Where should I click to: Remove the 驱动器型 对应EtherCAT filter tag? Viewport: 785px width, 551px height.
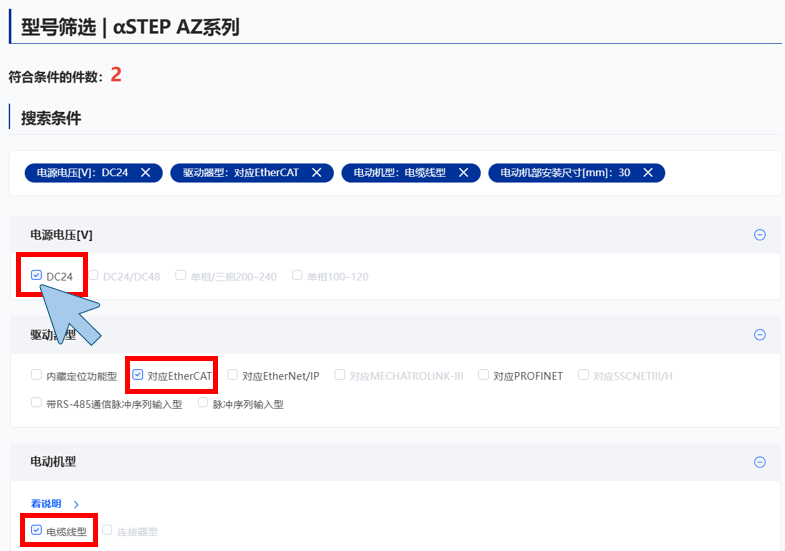point(316,173)
